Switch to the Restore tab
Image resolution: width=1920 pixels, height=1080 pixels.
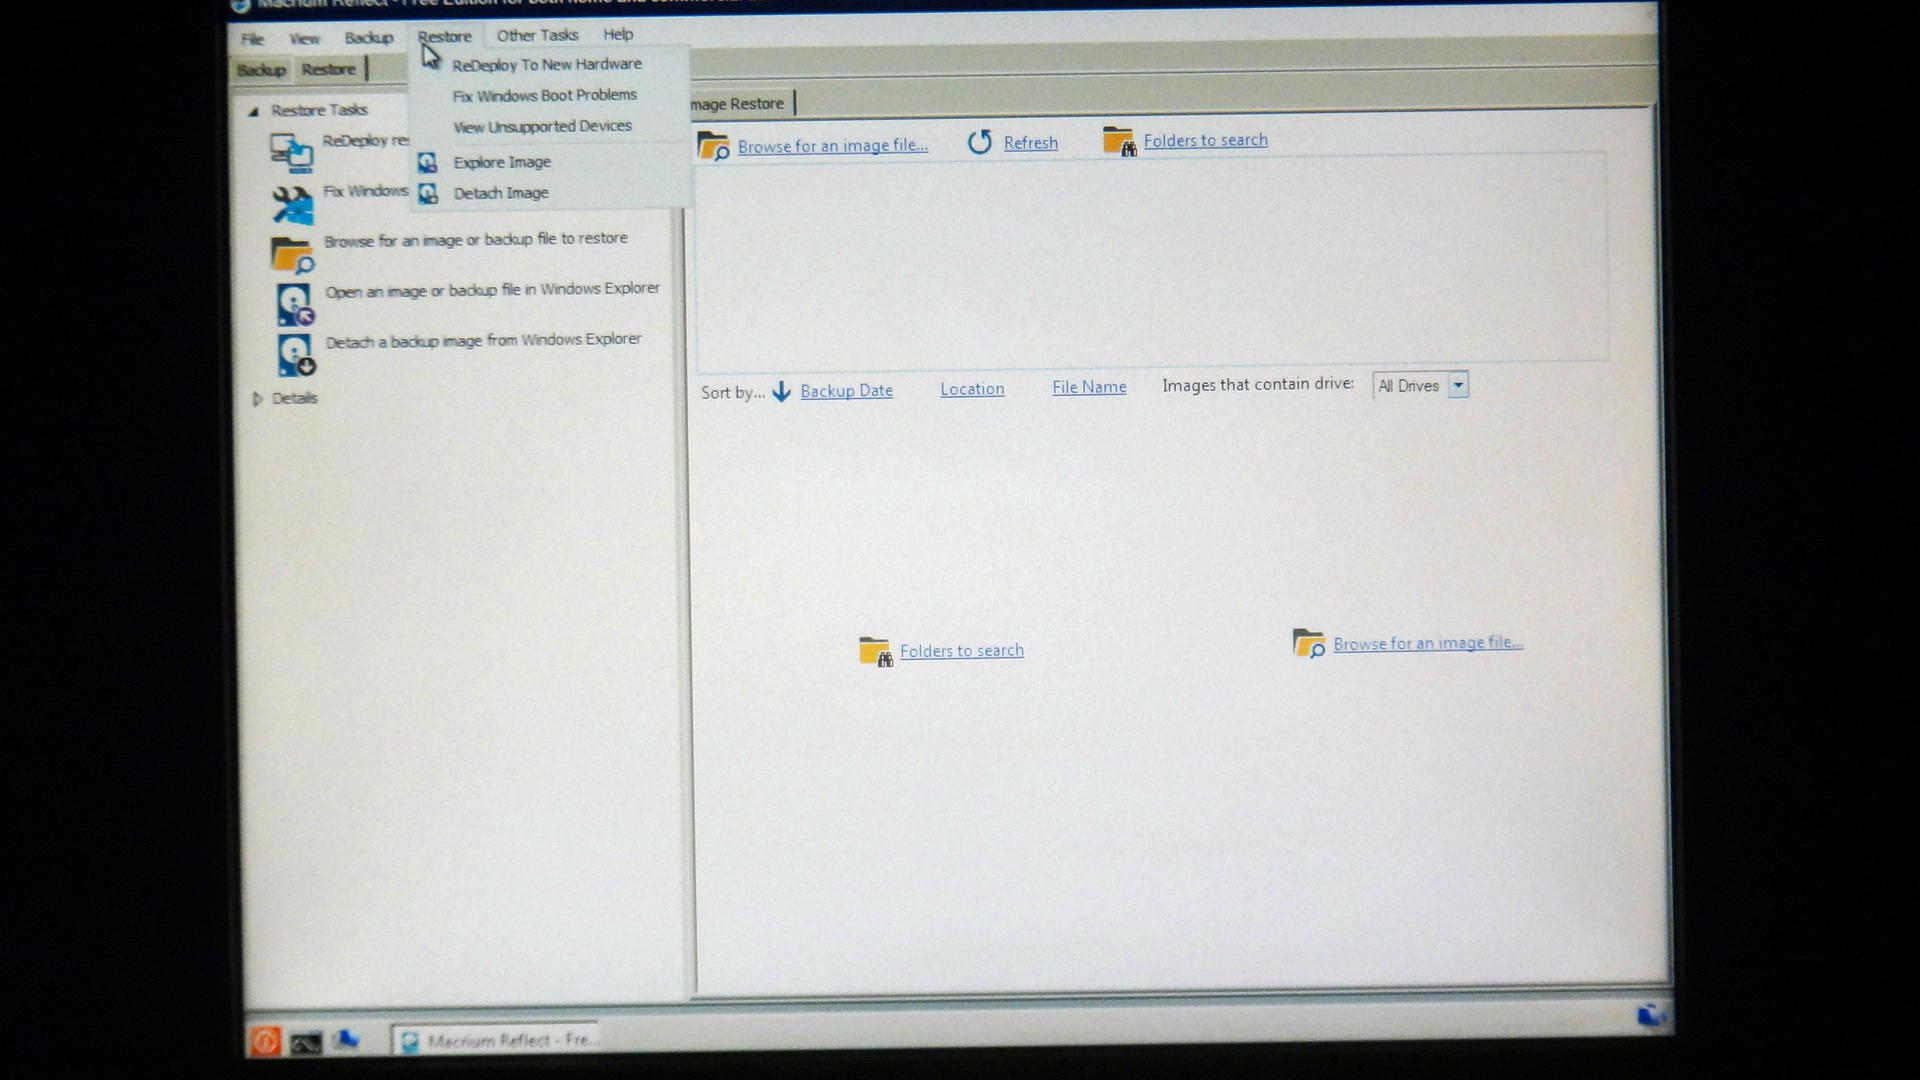click(329, 69)
